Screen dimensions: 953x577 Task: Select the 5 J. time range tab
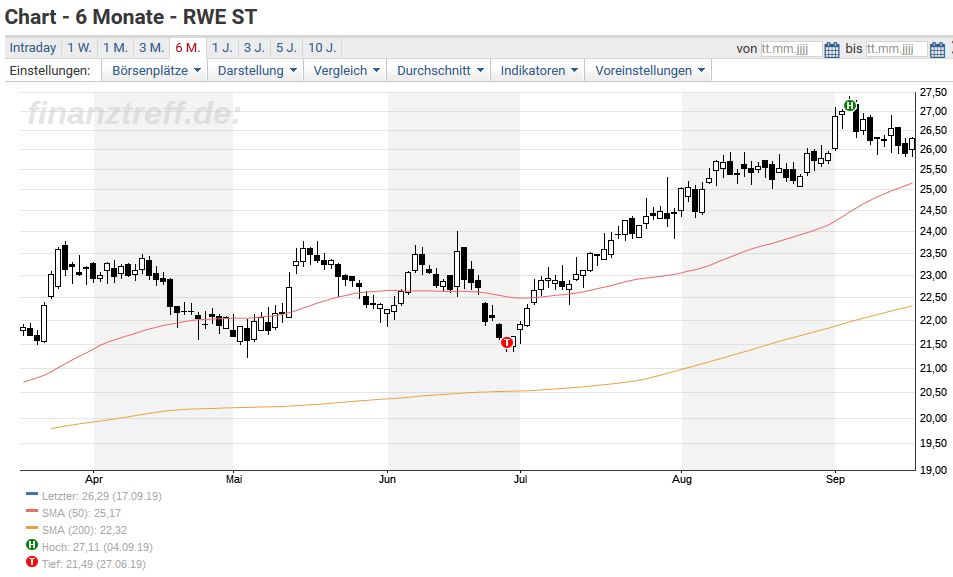[286, 47]
